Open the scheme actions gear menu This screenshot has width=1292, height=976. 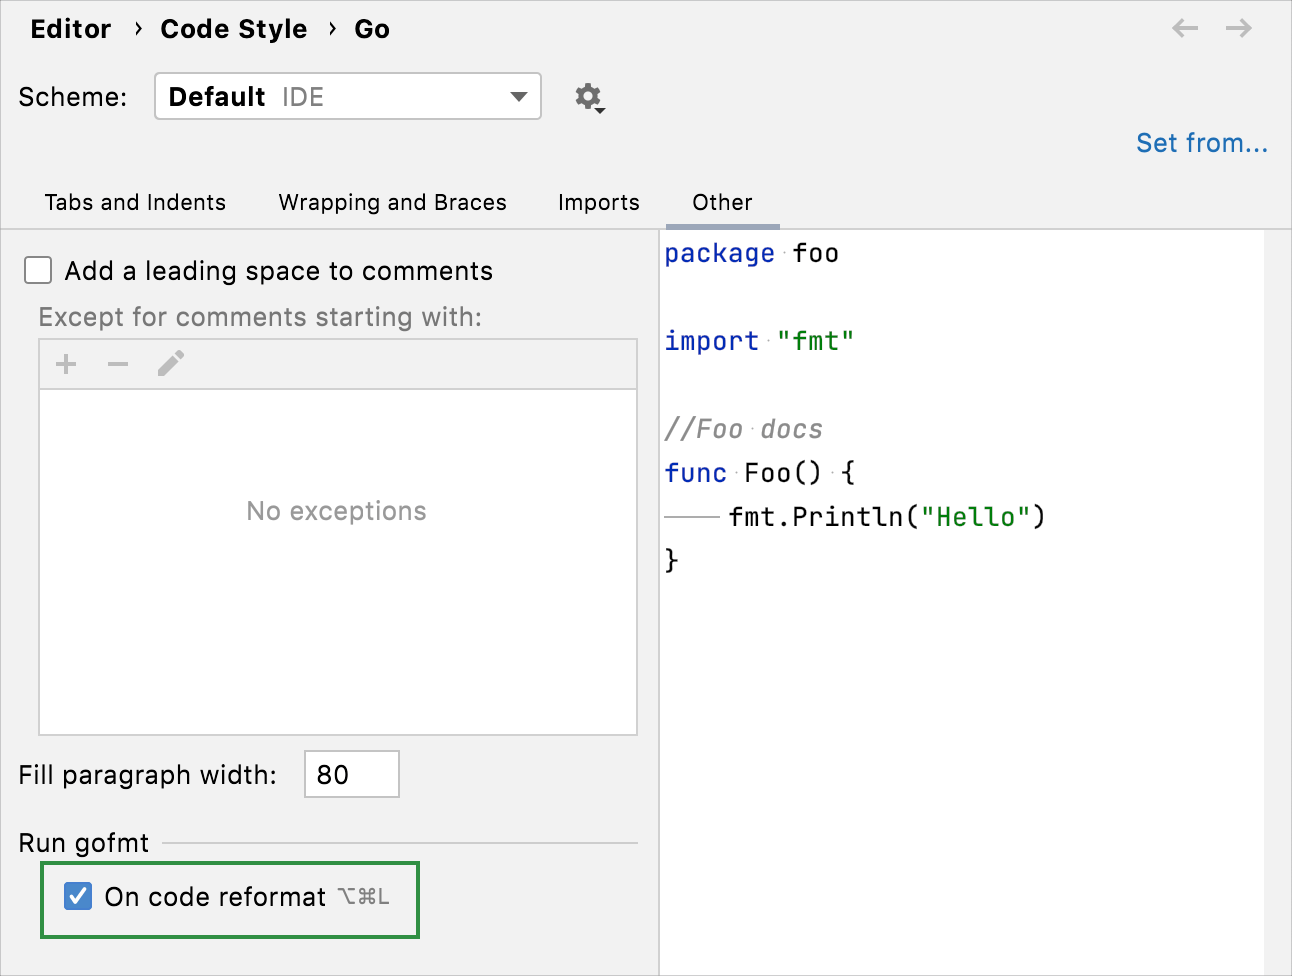point(589,97)
